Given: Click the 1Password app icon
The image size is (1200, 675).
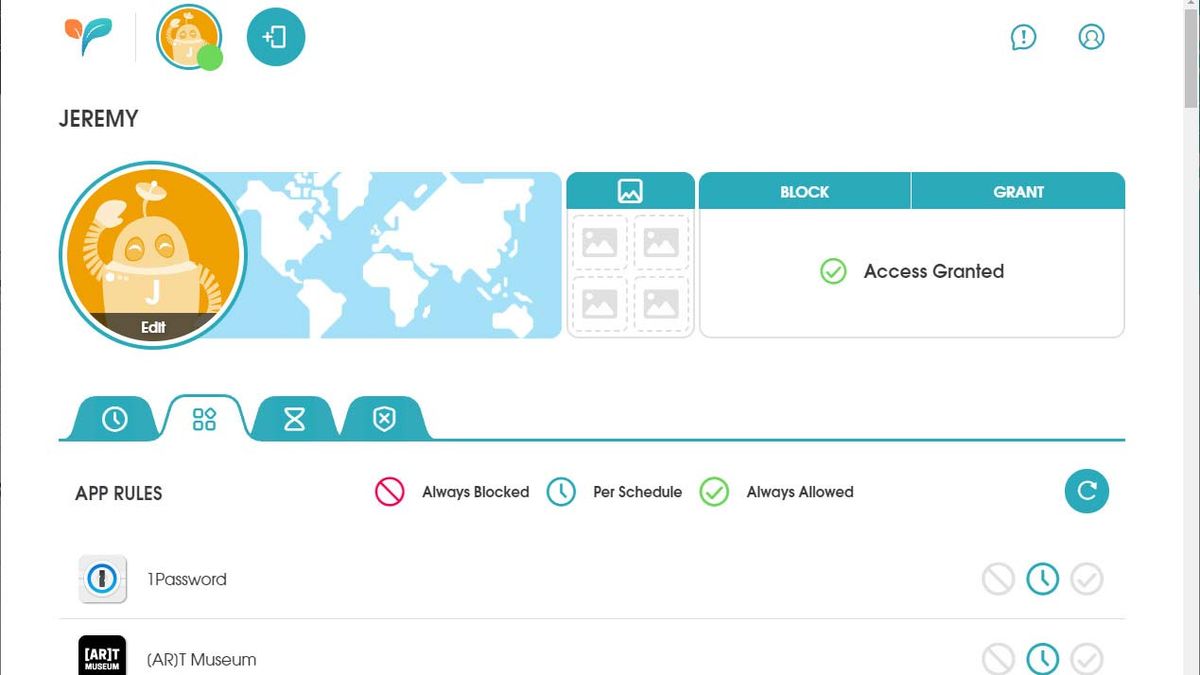Looking at the screenshot, I should [100, 578].
